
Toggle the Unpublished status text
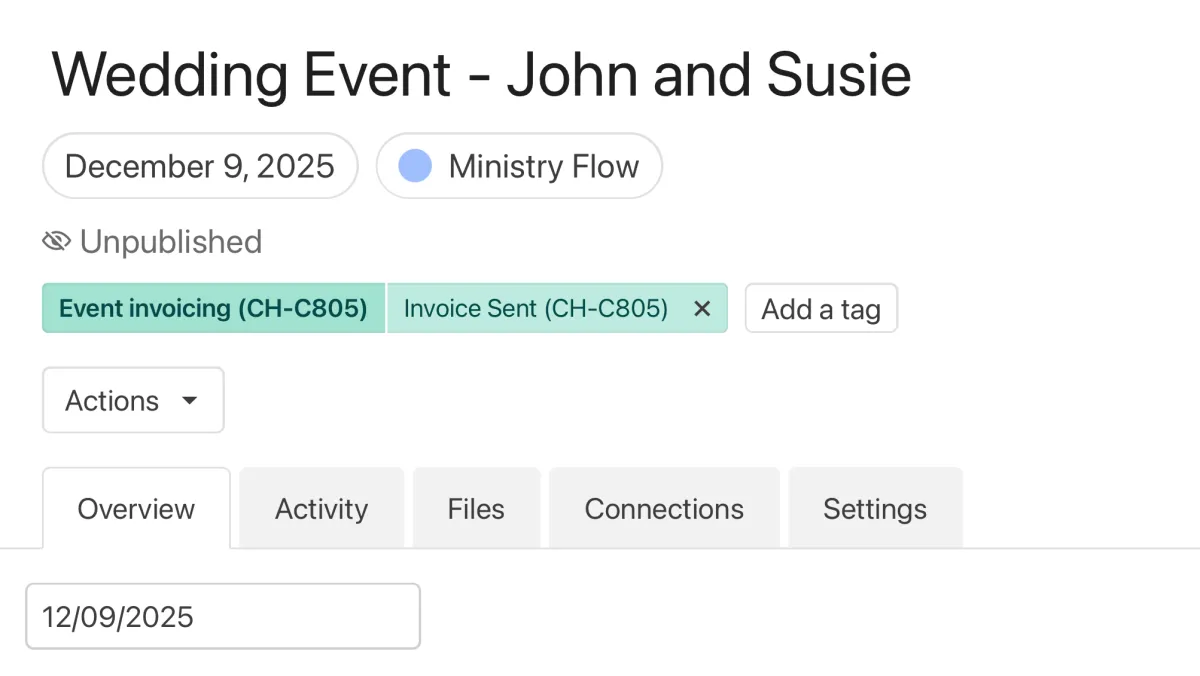point(171,241)
